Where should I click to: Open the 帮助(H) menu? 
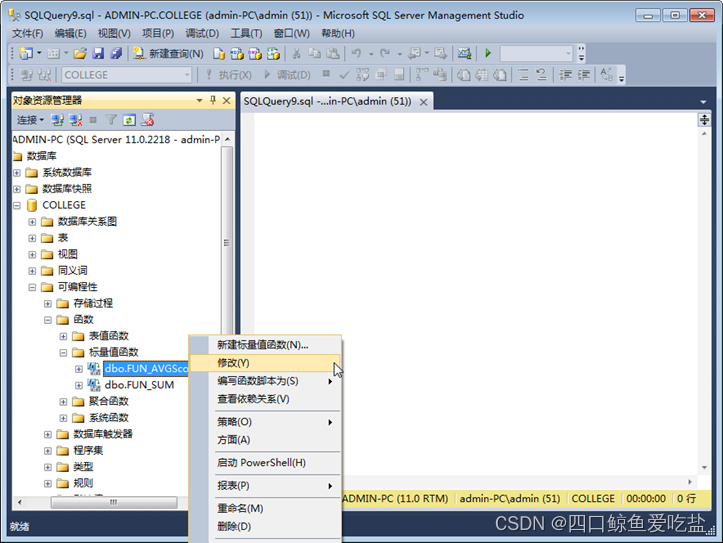[338, 34]
